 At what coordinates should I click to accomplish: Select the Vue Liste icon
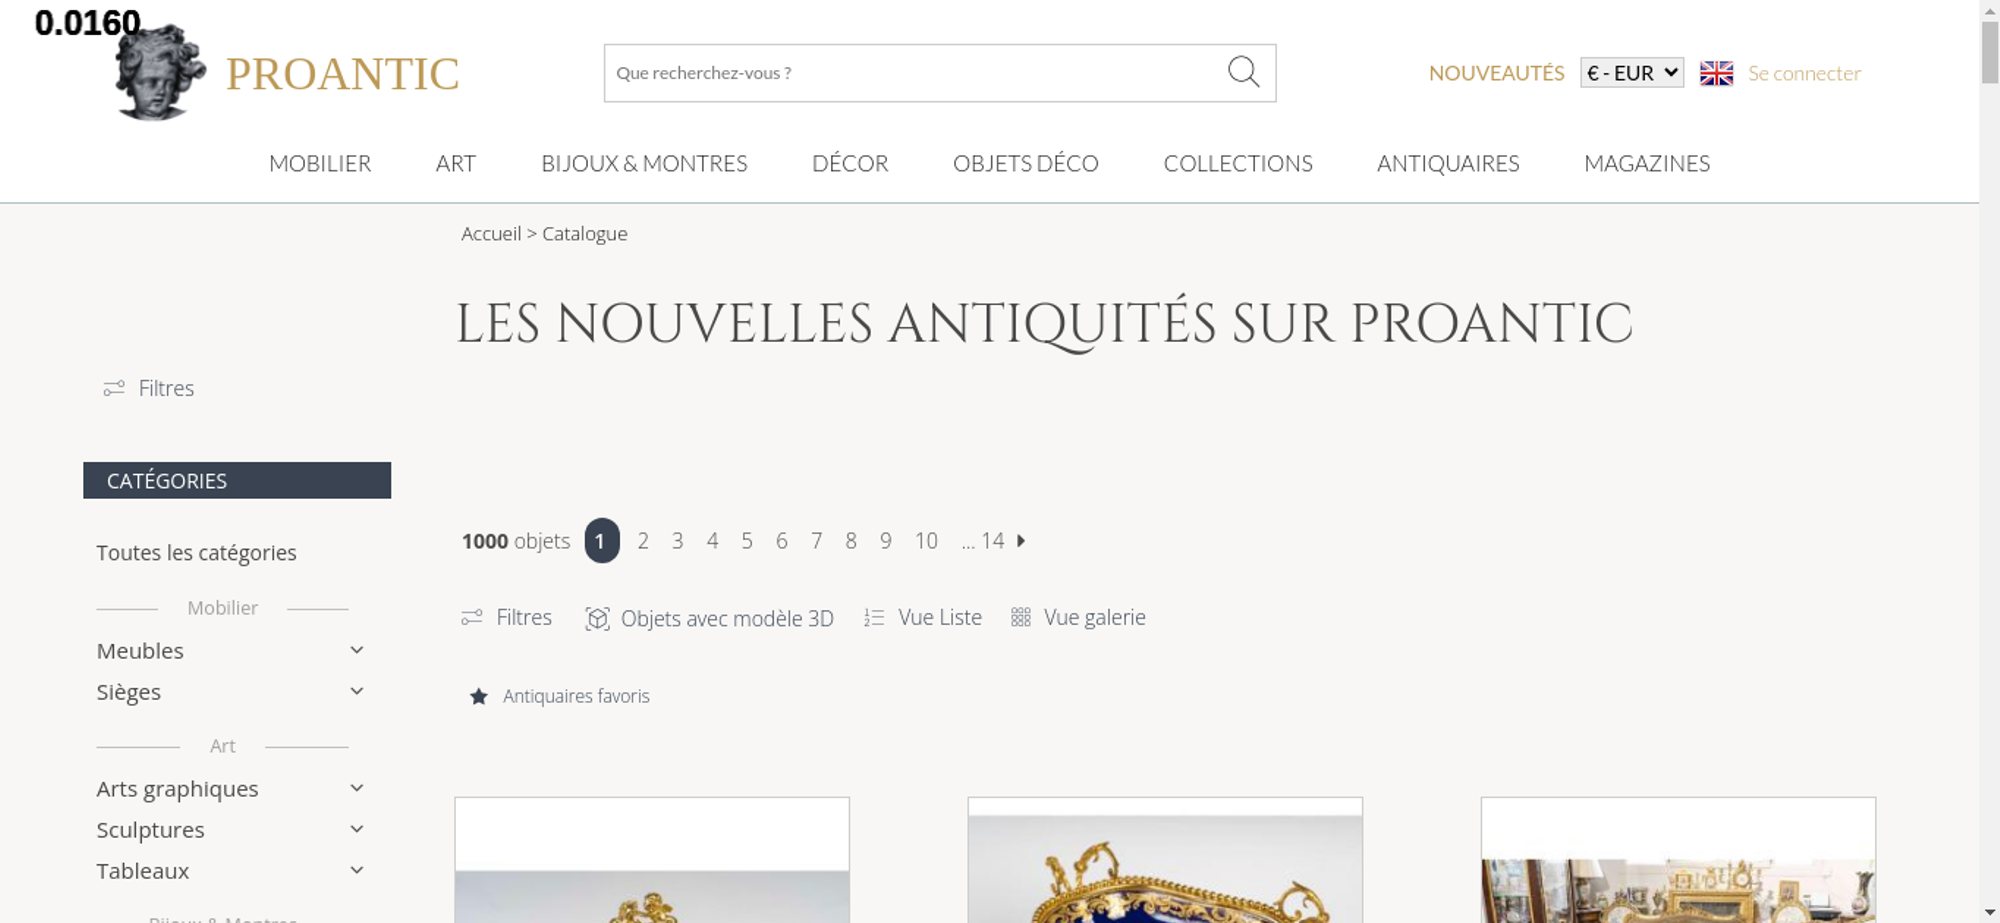874,618
